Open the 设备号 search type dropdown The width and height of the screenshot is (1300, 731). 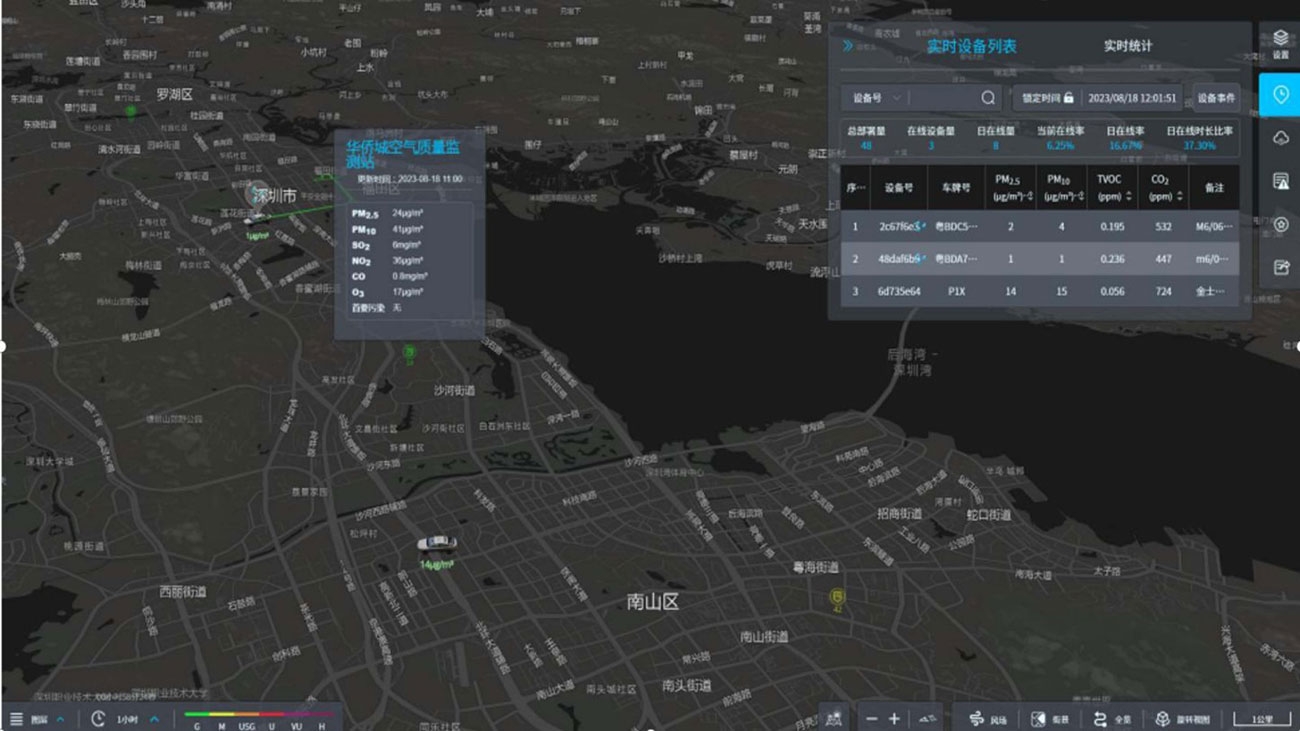tap(876, 98)
